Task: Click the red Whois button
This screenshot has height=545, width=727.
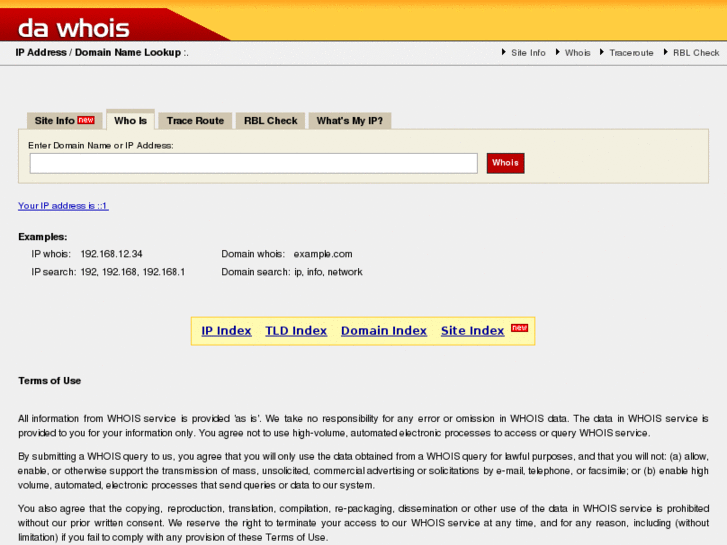Action: click(505, 163)
